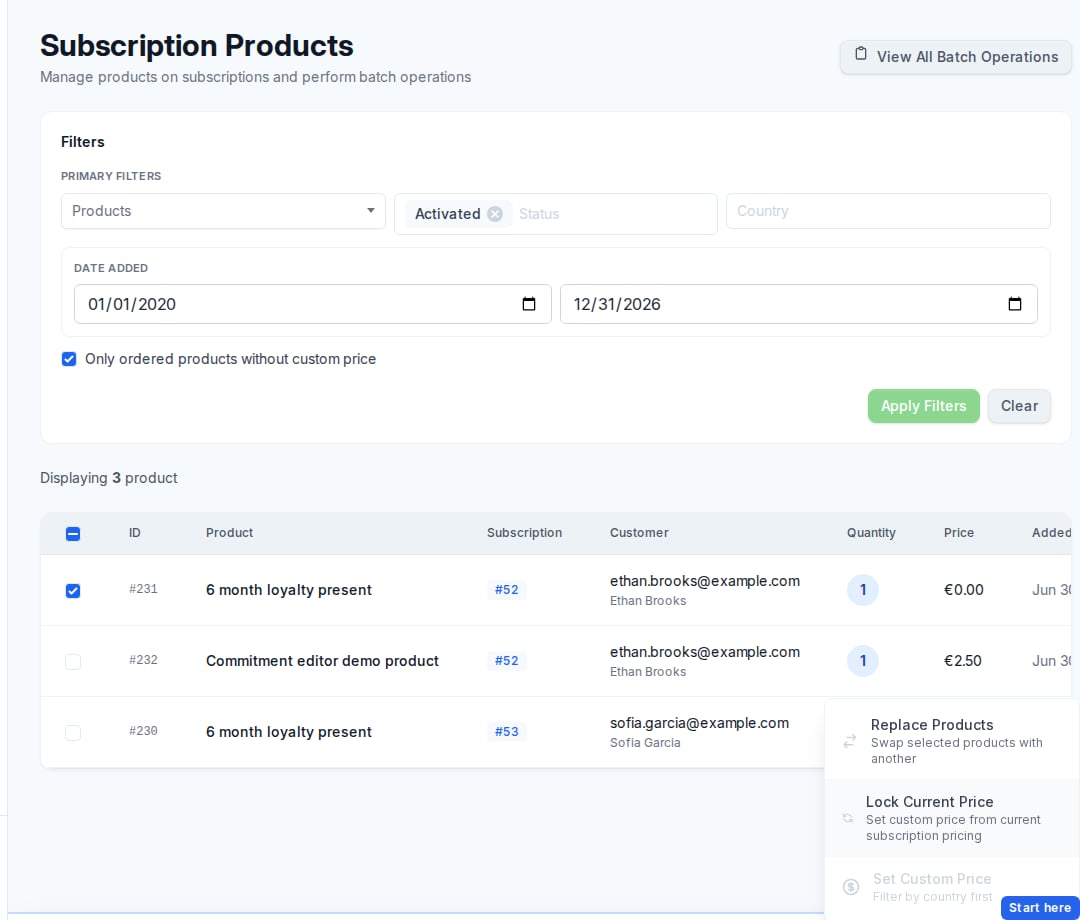Open View All Batch Operations
The image size is (1080, 920).
[x=955, y=56]
